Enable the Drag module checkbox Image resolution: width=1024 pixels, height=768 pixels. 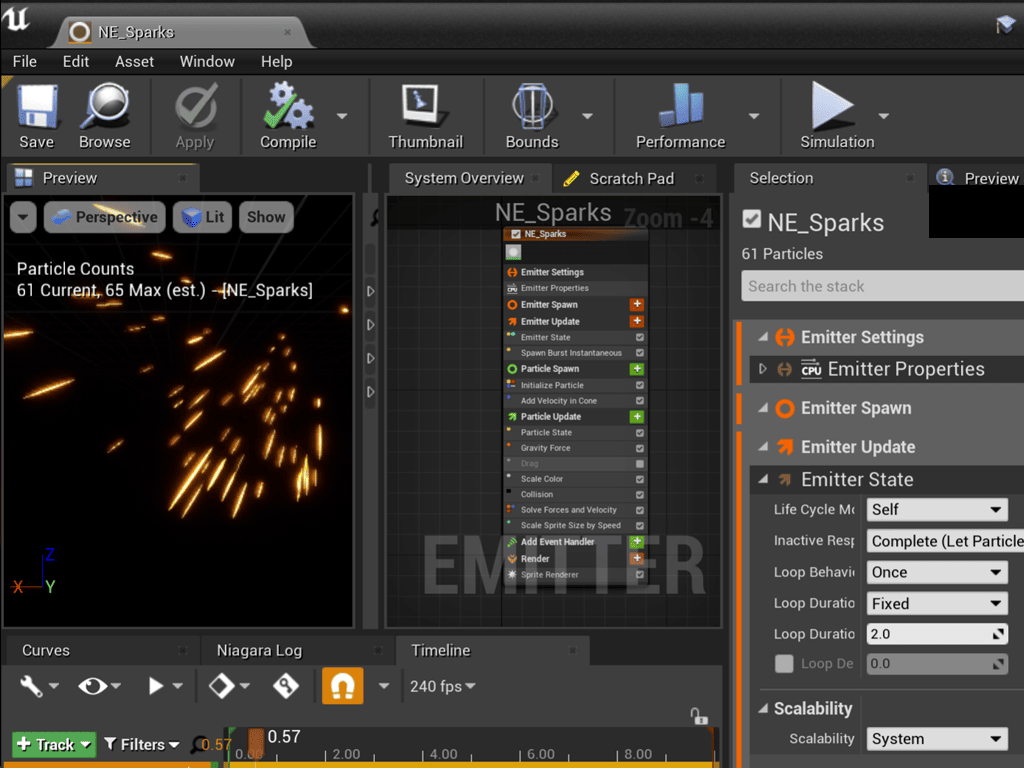(x=640, y=464)
